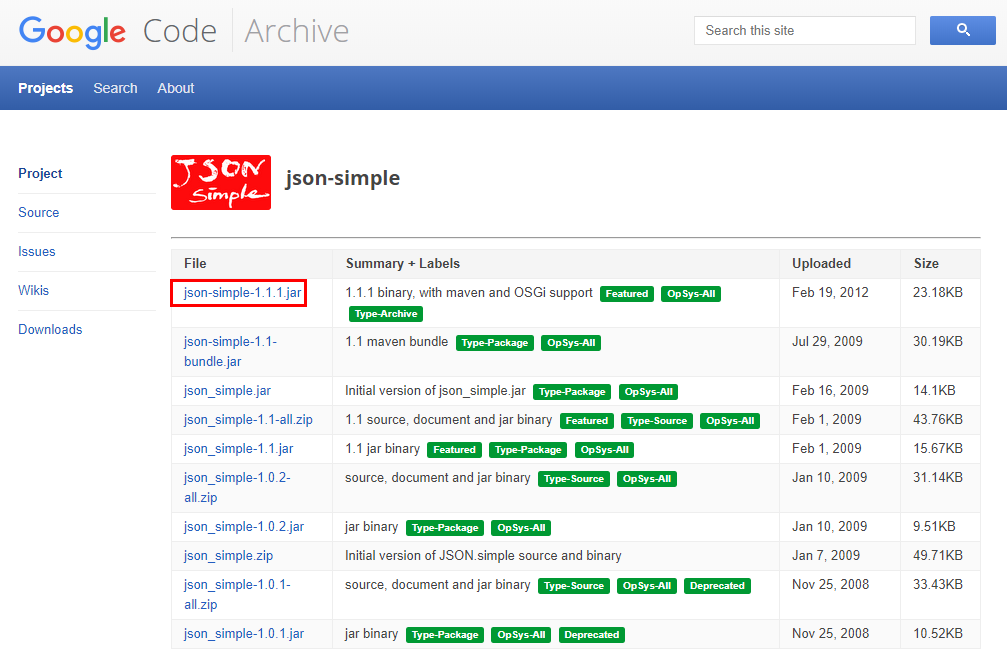Click the Size column header
This screenshot has height=669, width=1007.
(x=926, y=263)
